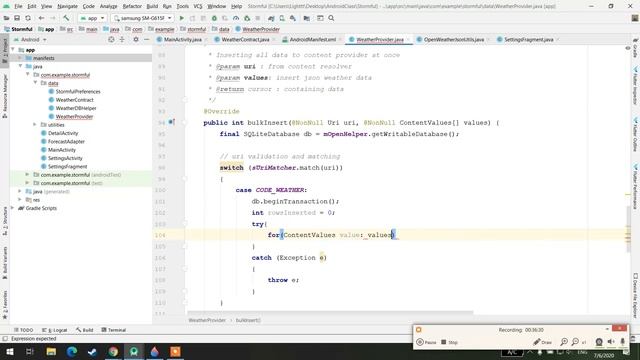Click the Back navigation arrow
The height and width of the screenshot is (360, 640).
tap(41, 18)
